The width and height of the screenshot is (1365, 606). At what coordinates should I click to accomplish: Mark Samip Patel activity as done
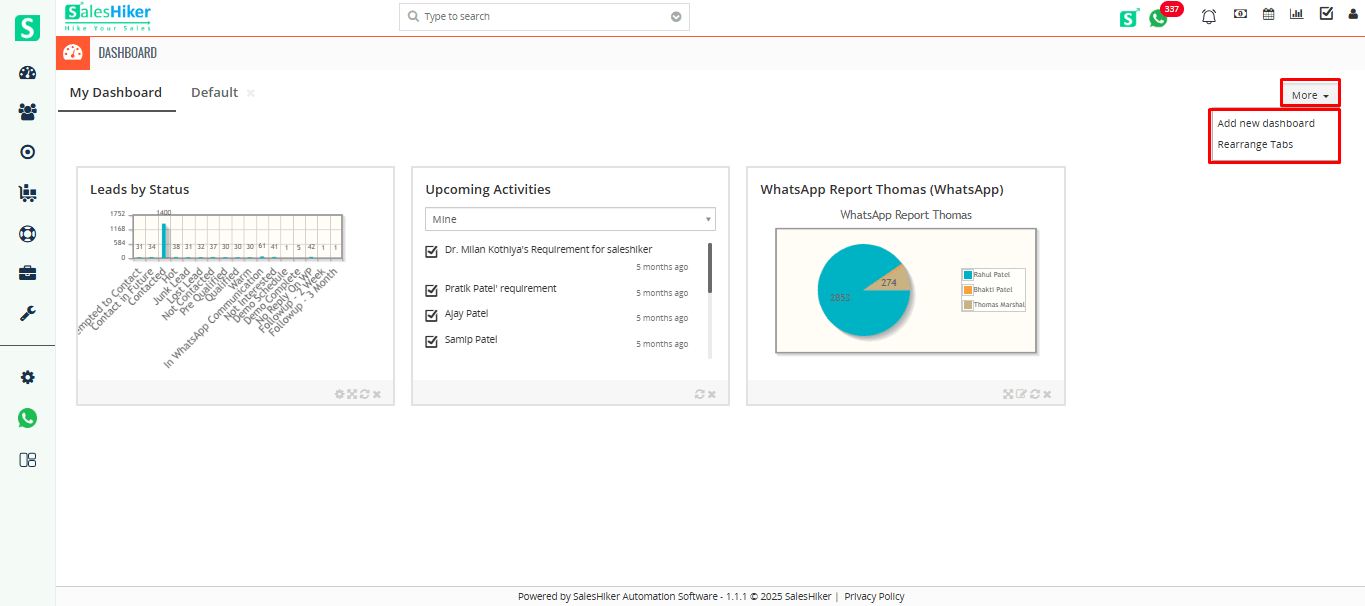click(431, 340)
